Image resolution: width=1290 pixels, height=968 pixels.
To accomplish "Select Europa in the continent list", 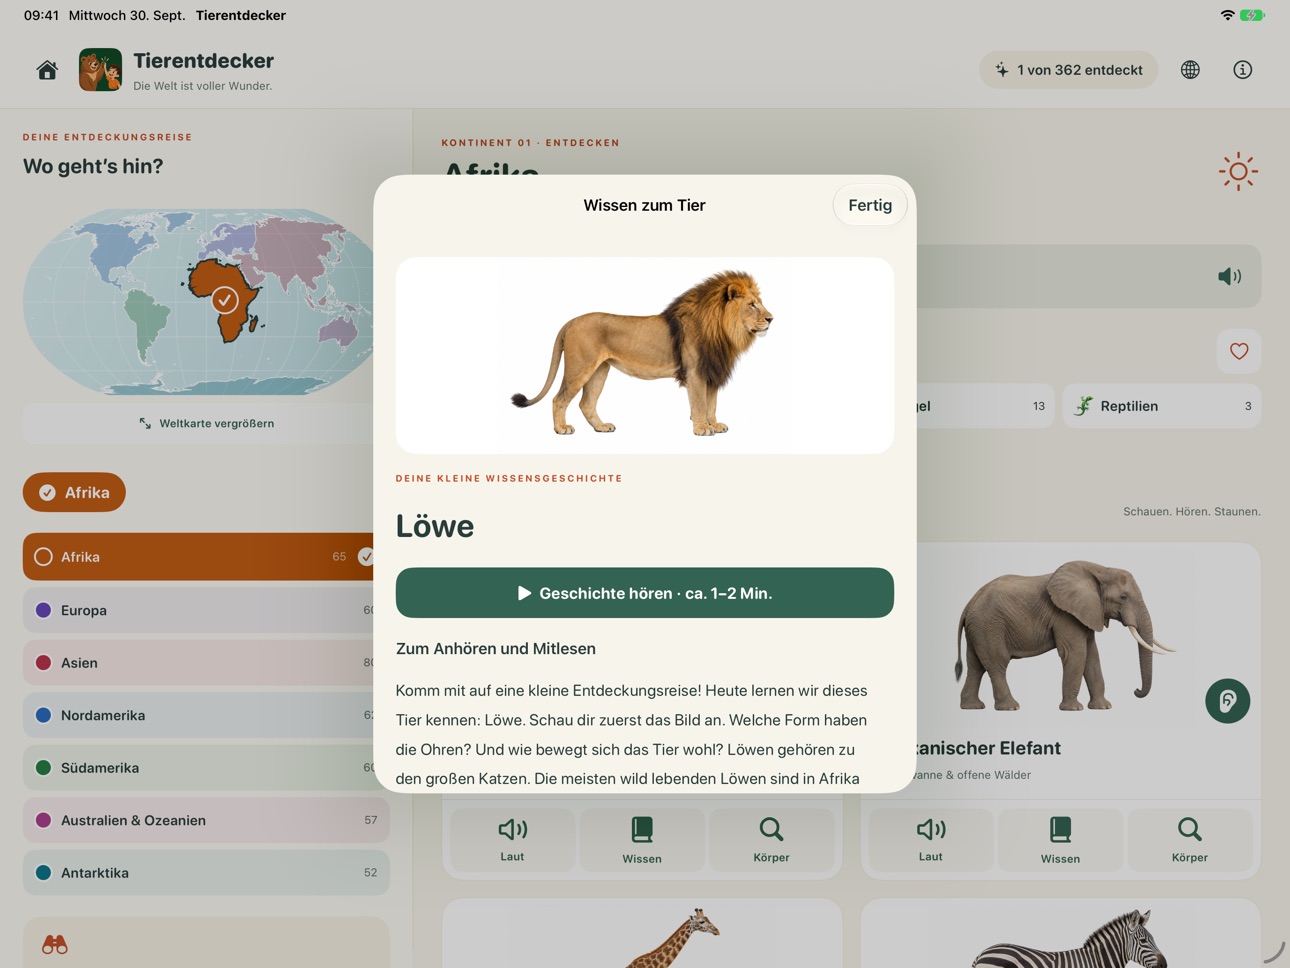I will tap(206, 610).
